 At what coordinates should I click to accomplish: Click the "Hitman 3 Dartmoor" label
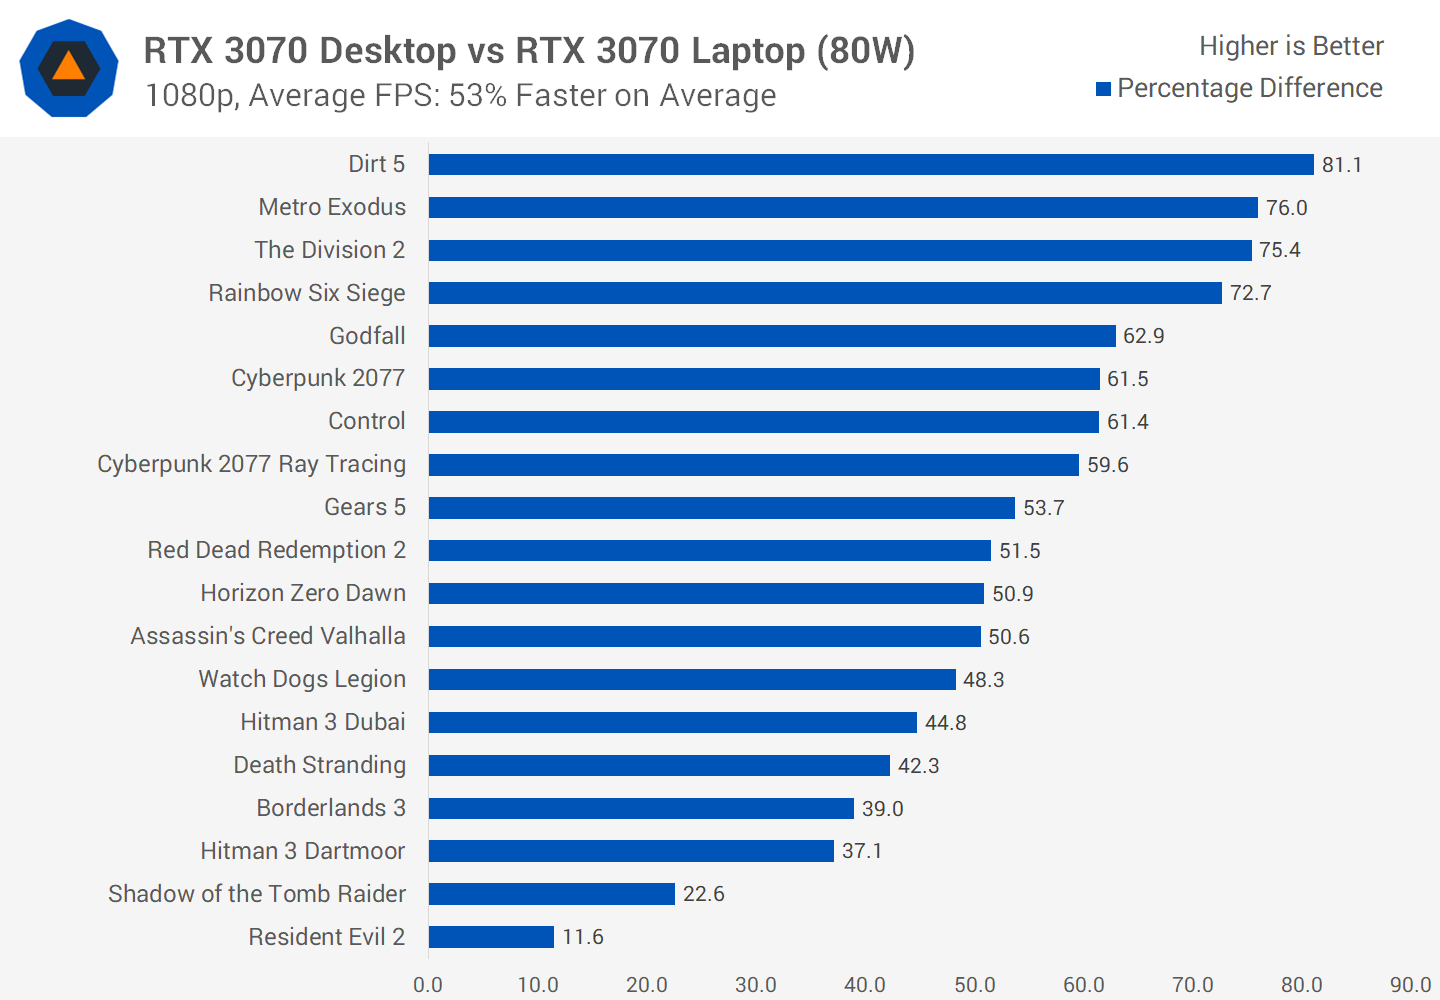pyautogui.click(x=302, y=851)
